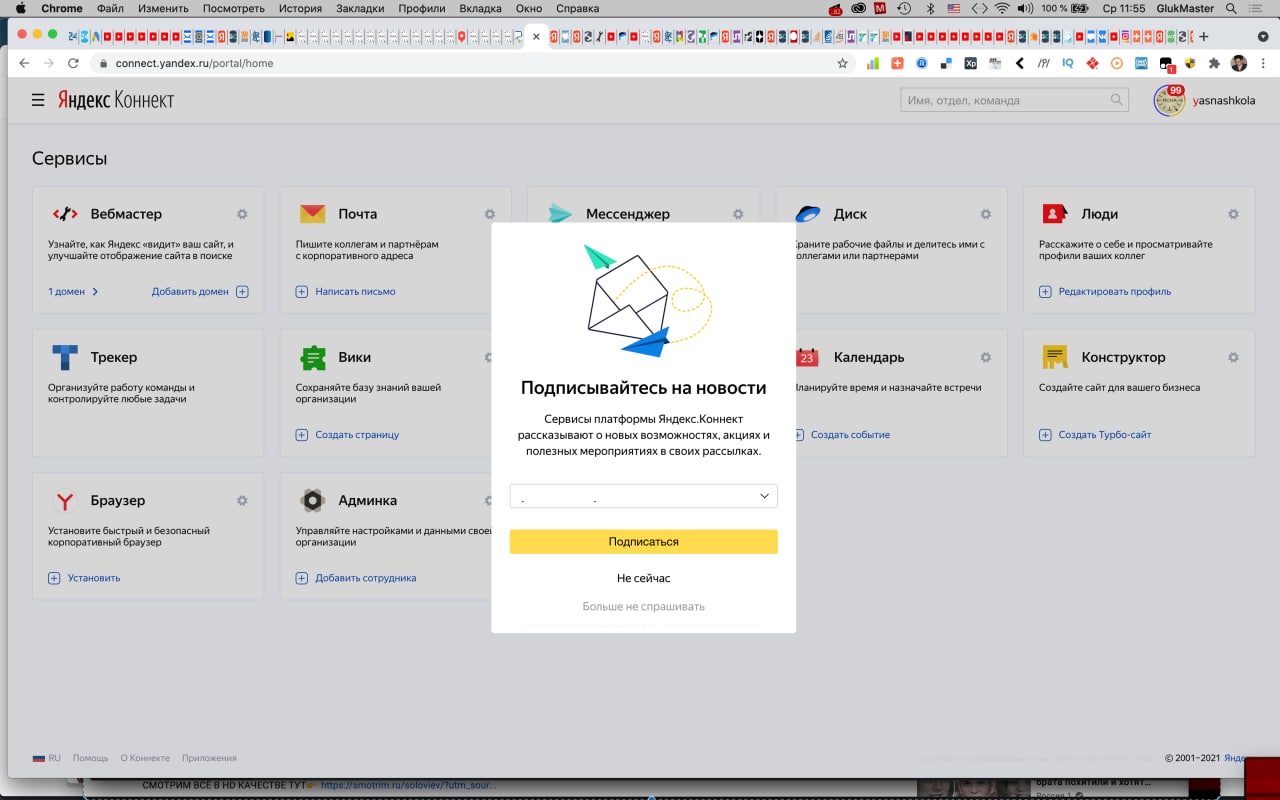Image resolution: width=1280 pixels, height=800 pixels.
Task: Go back with the browser arrow
Action: [x=24, y=63]
